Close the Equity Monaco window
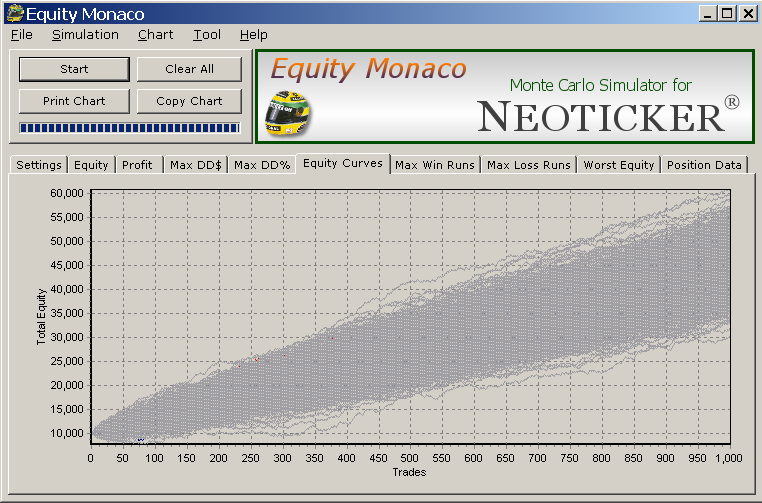This screenshot has height=503, width=762. 748,14
